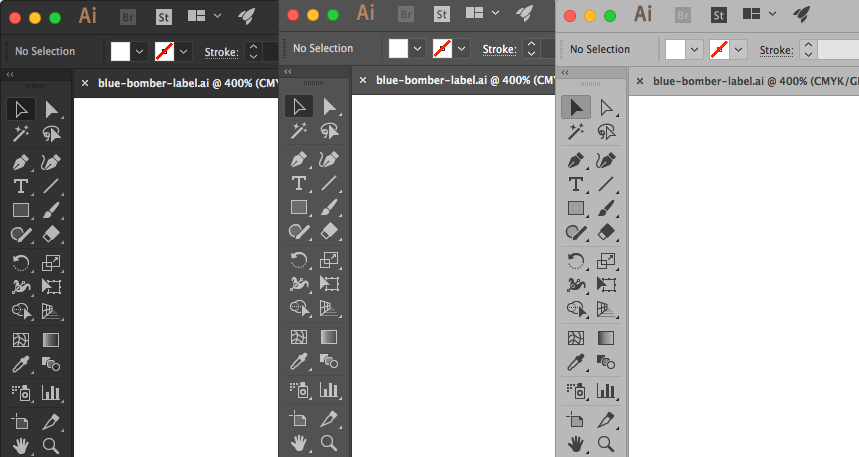
Task: Select Warp tool in the medium-gray window
Action: pos(299,283)
